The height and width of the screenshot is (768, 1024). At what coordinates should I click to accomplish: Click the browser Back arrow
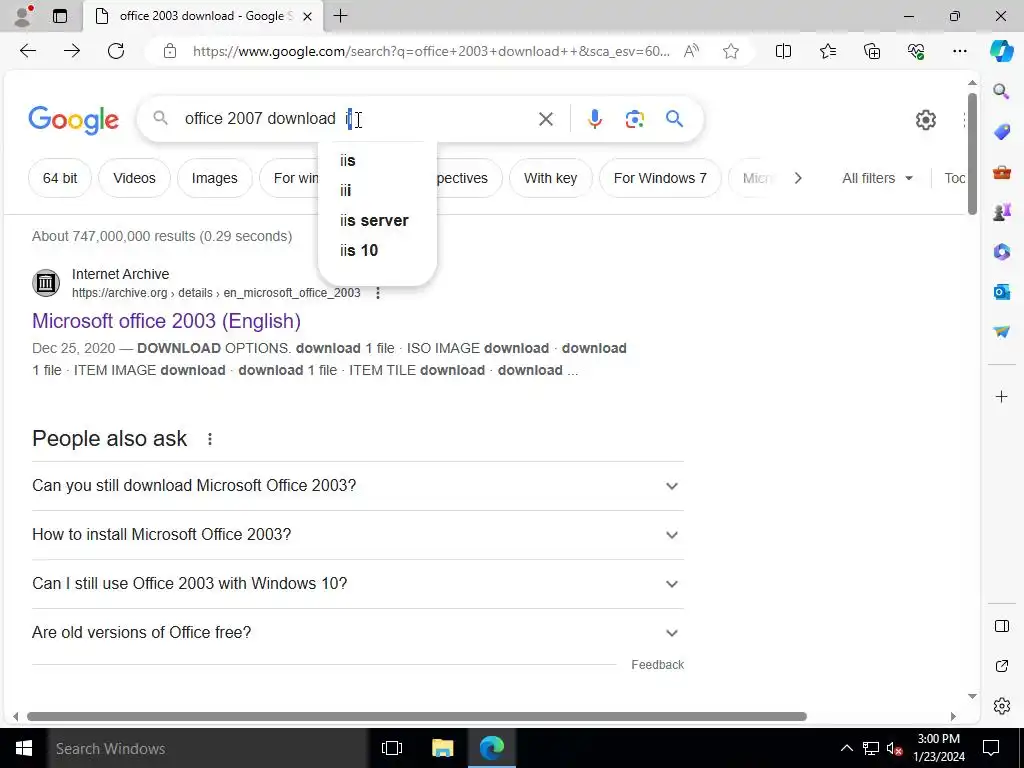pos(28,51)
